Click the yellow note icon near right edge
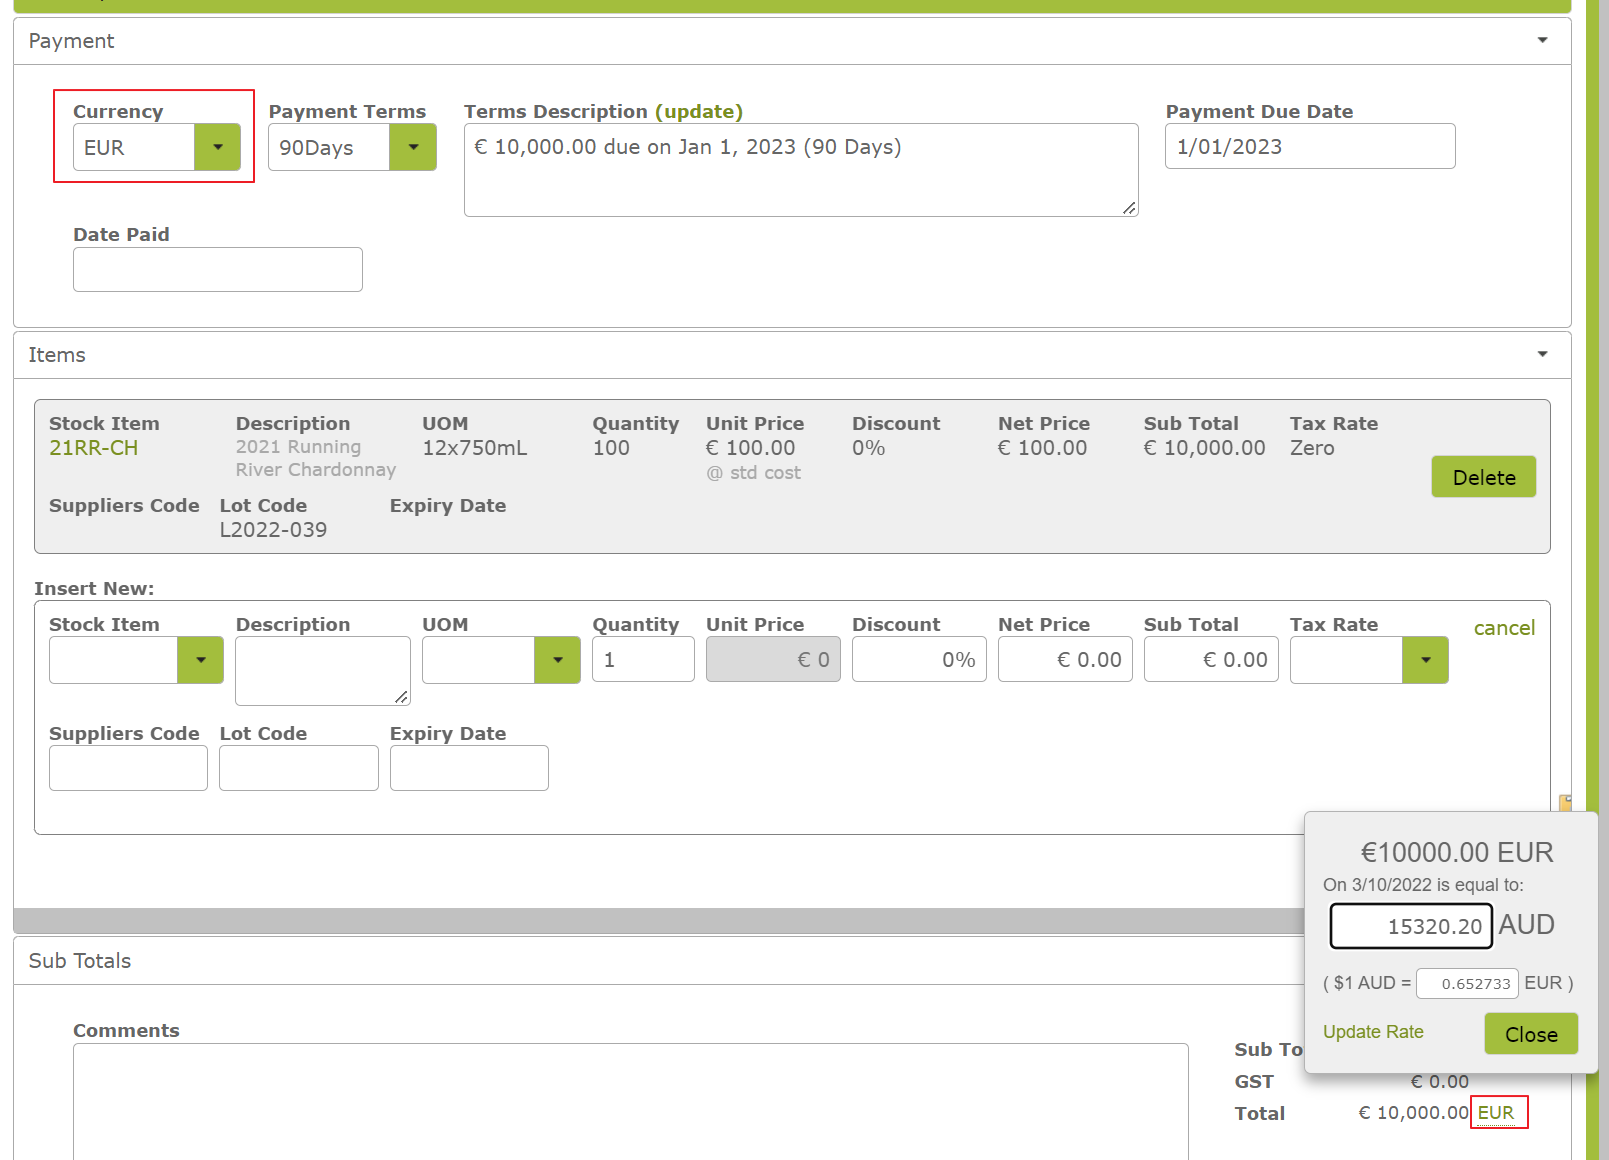Screen dimensions: 1609x1160 pyautogui.click(x=1566, y=802)
